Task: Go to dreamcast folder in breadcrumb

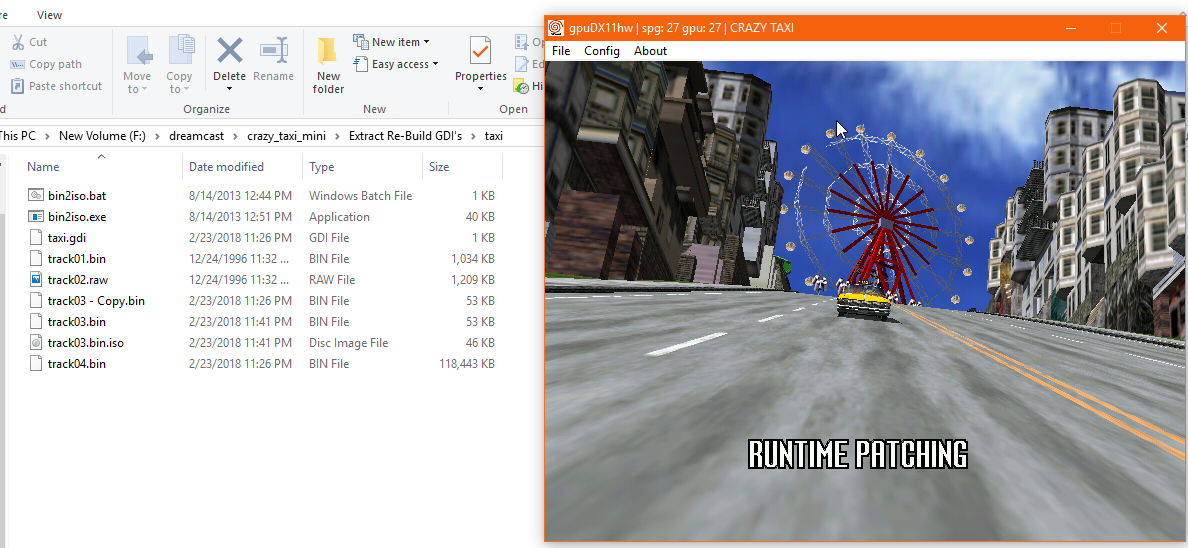Action: tap(196, 136)
